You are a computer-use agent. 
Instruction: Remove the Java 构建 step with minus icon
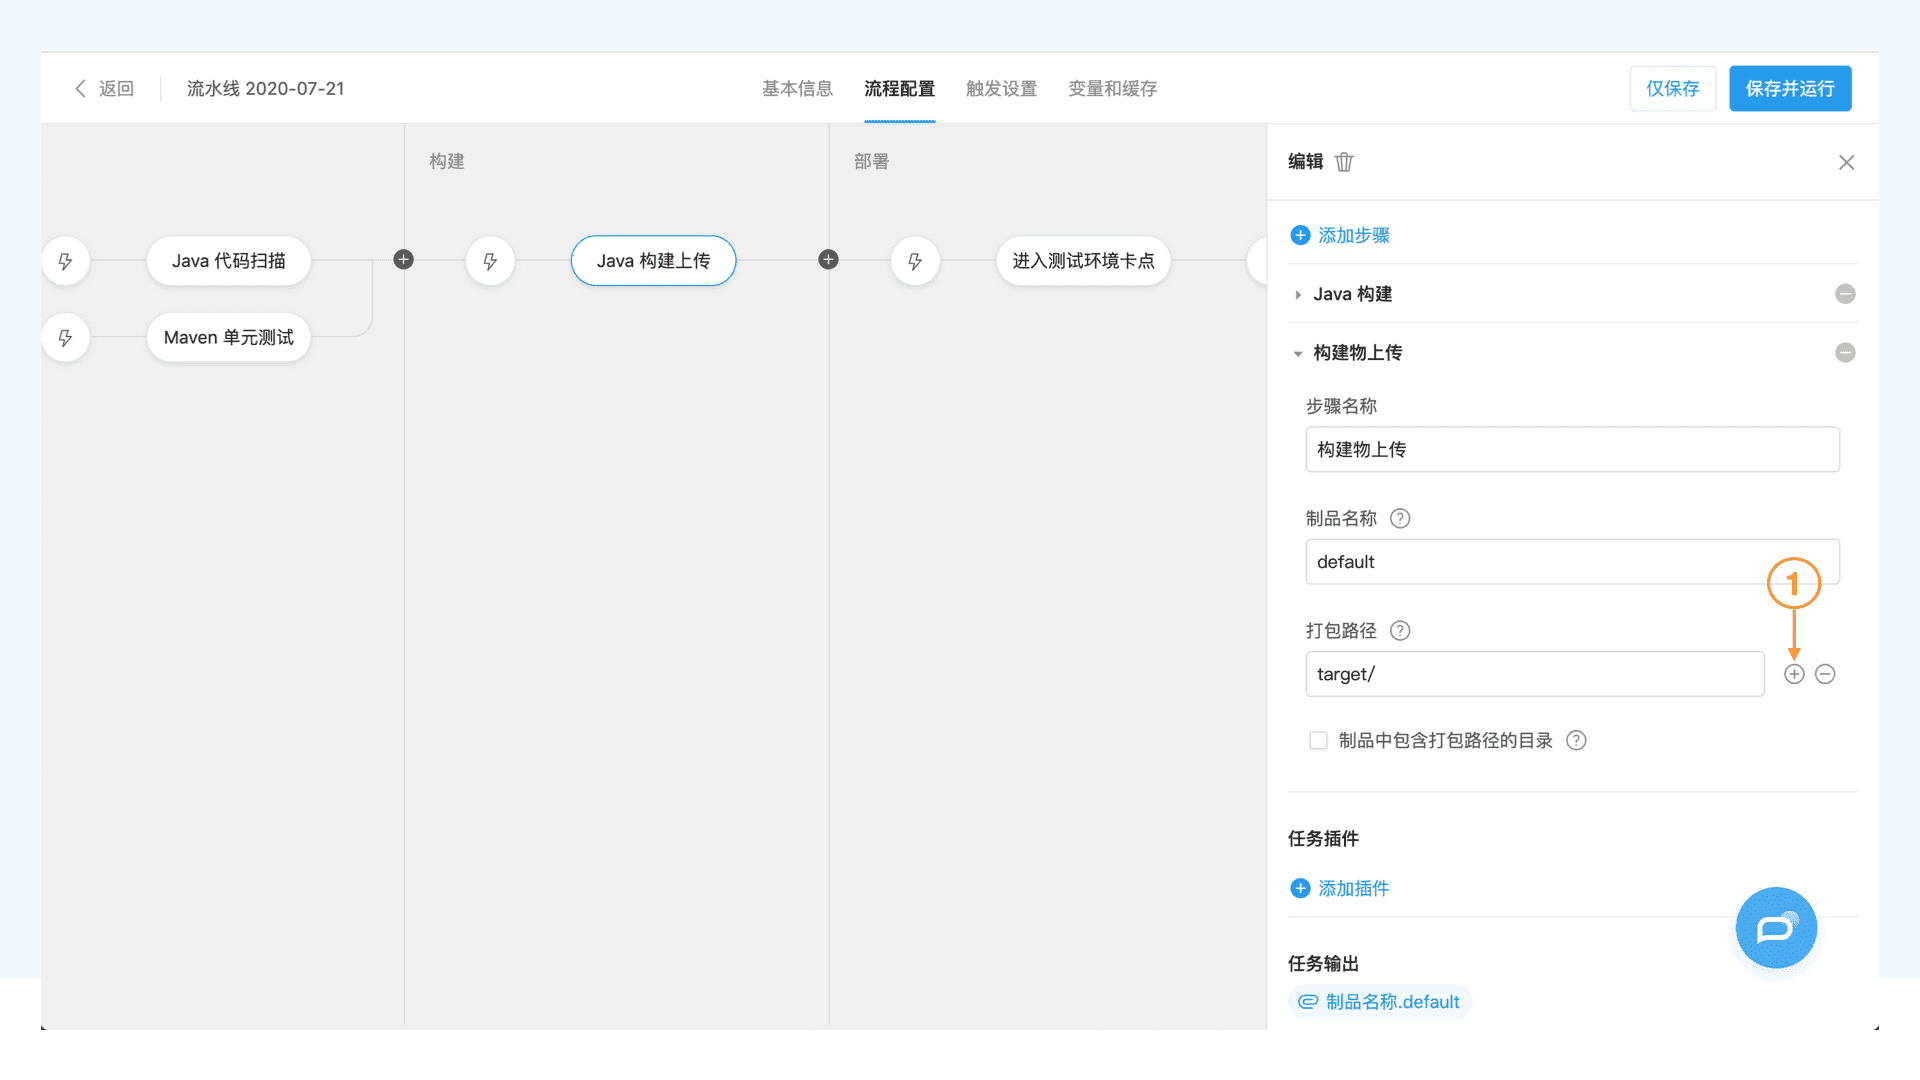[1845, 294]
